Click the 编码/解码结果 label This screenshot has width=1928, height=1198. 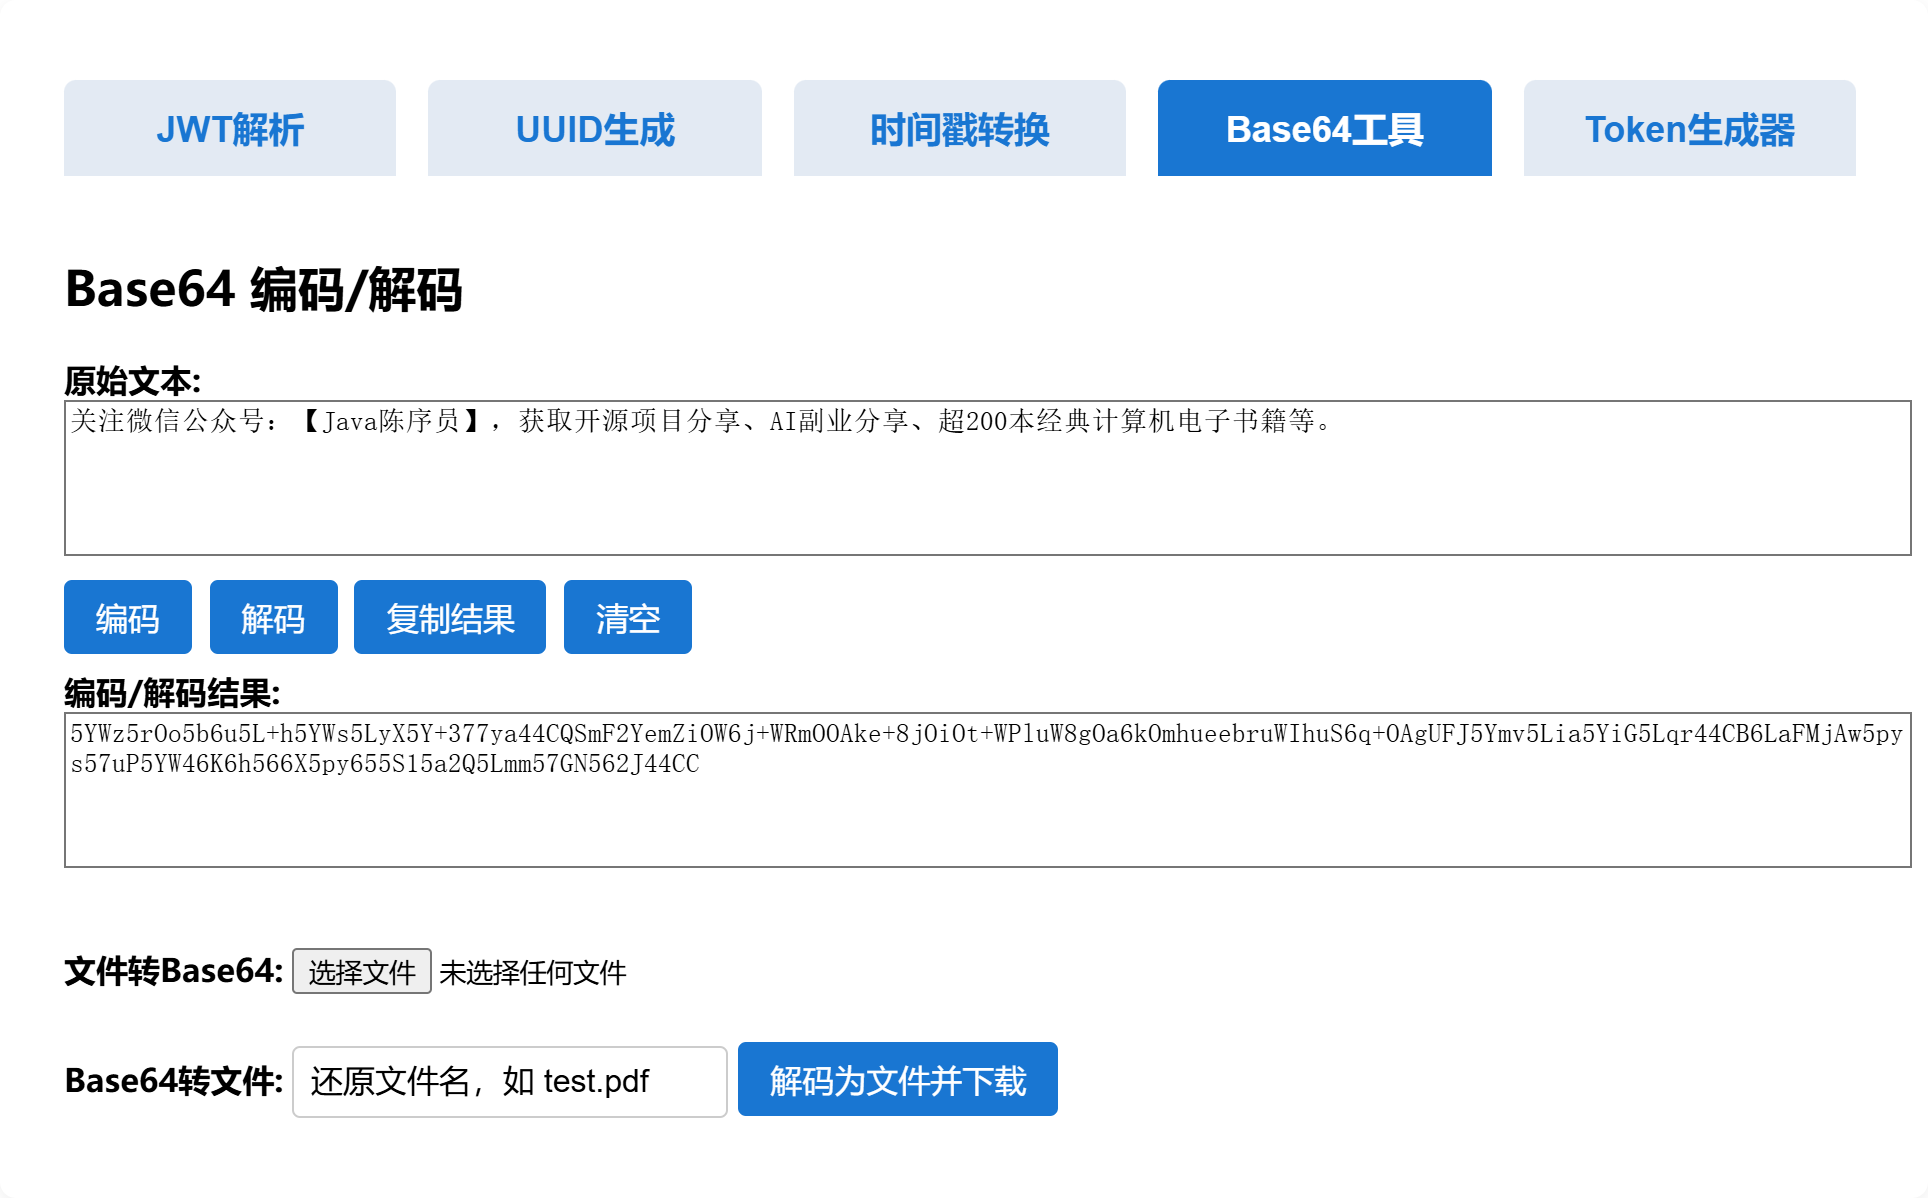[x=172, y=692]
